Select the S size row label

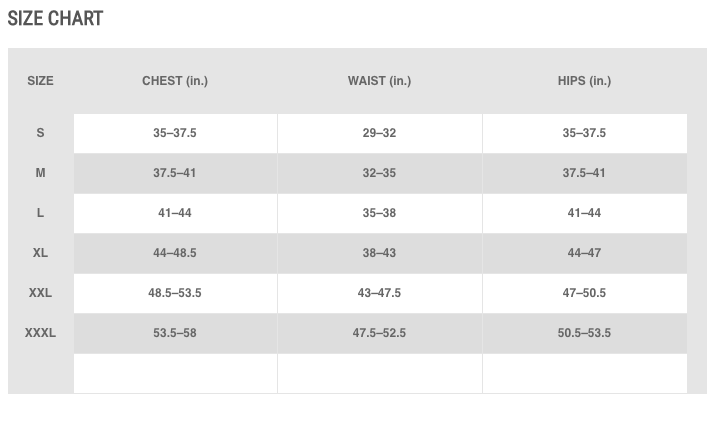40,133
